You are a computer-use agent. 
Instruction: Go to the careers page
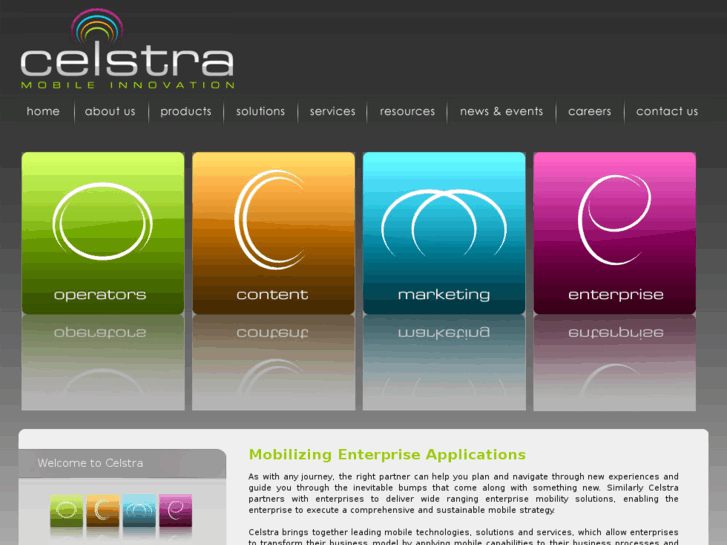pyautogui.click(x=589, y=111)
